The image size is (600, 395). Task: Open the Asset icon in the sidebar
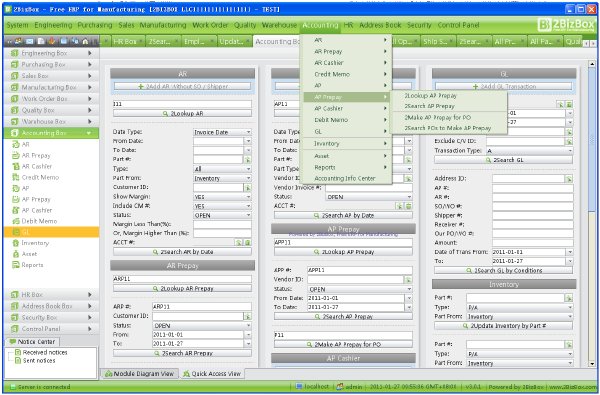click(16, 254)
